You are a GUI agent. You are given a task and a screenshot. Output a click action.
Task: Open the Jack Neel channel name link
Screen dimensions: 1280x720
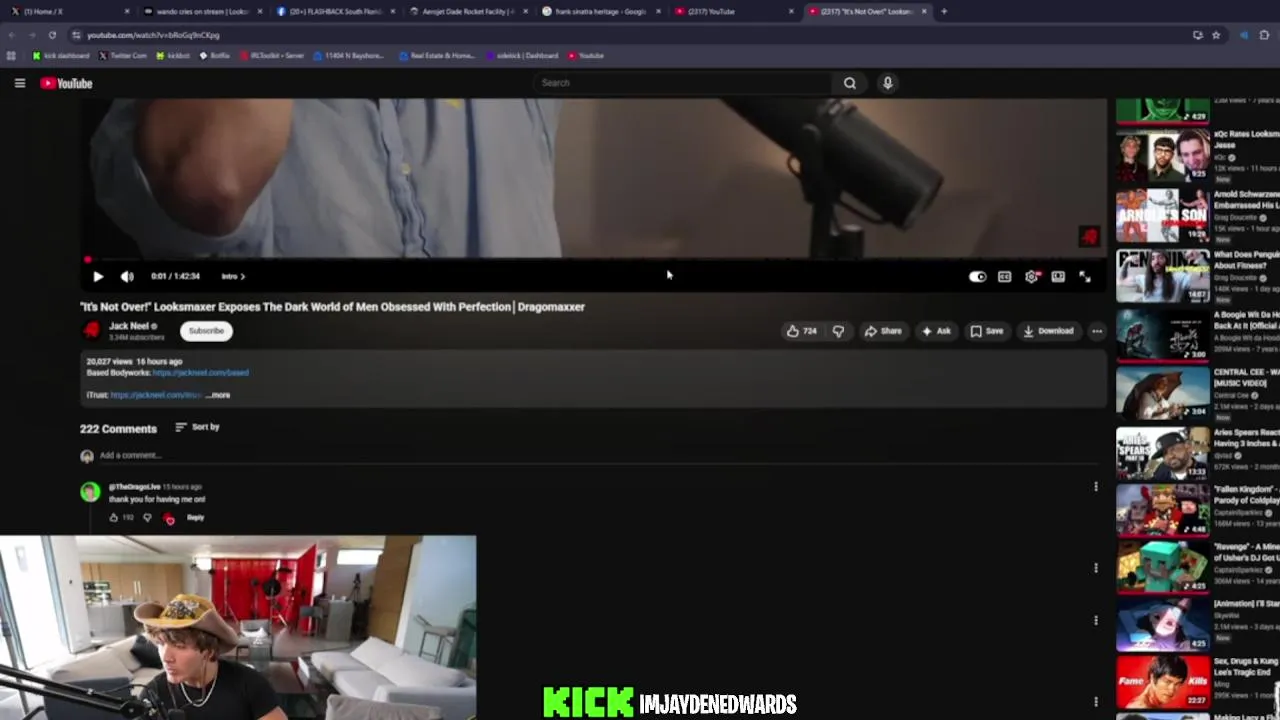(129, 326)
